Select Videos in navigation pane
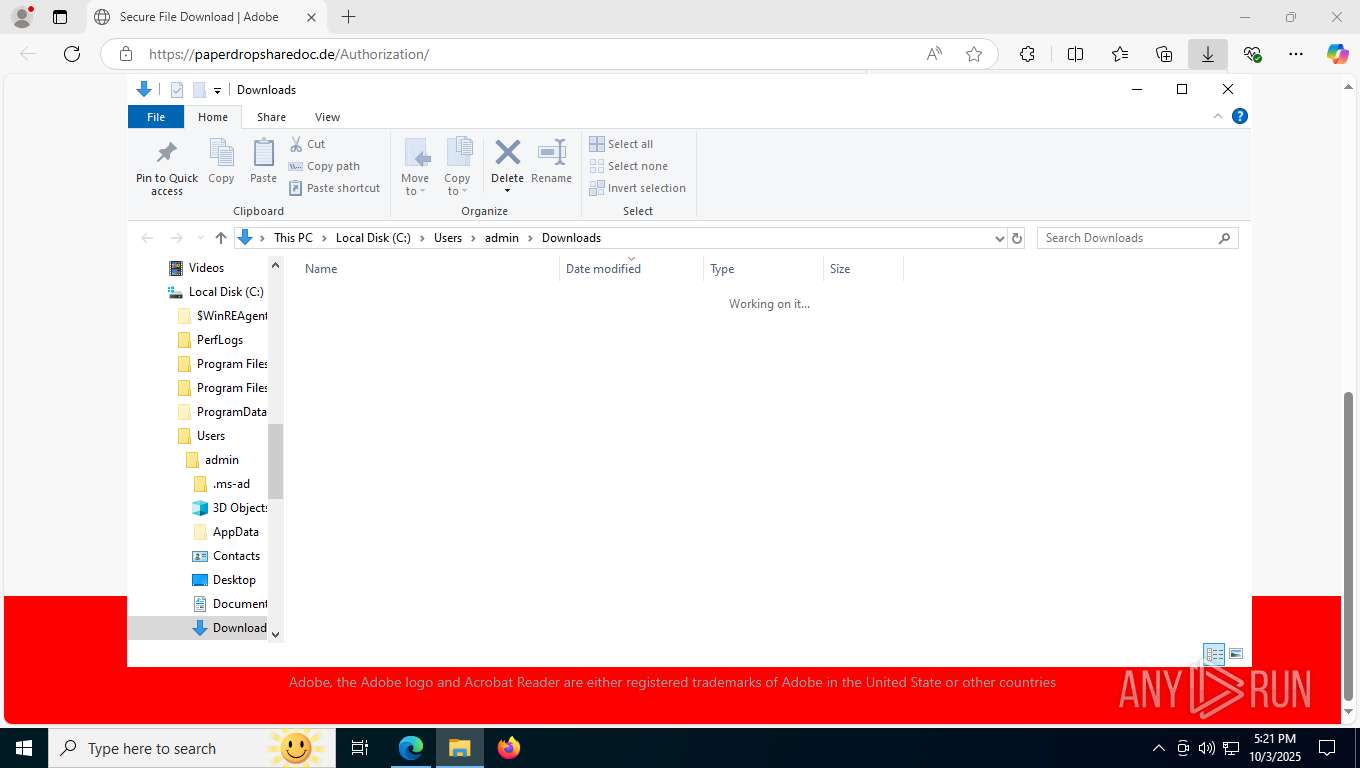1360x768 pixels. [206, 268]
